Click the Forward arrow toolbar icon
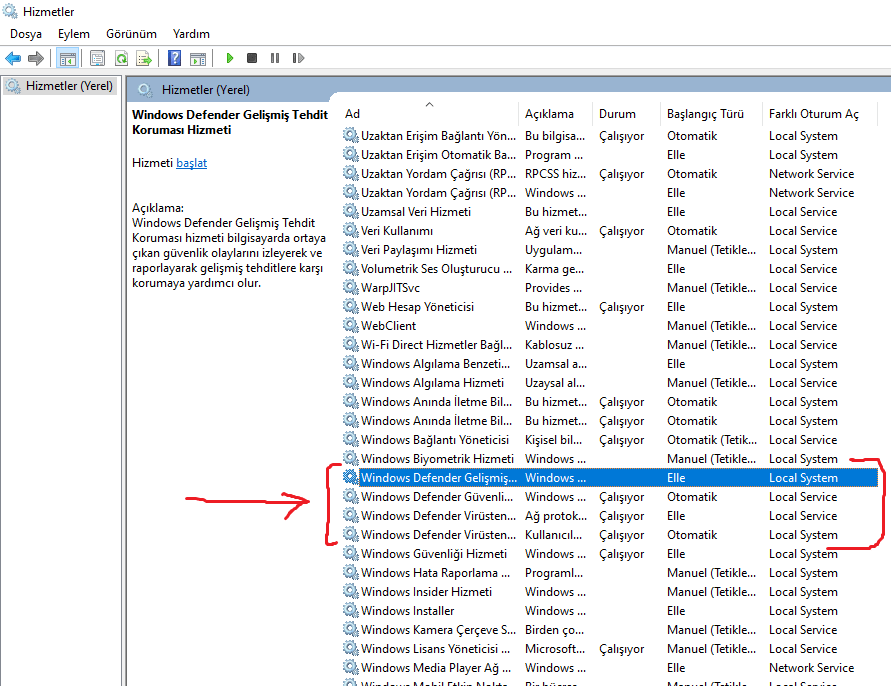 point(36,58)
